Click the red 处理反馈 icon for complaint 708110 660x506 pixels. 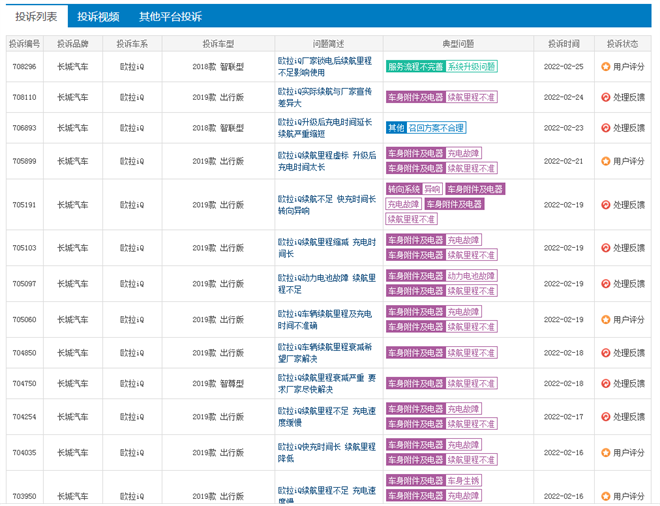pos(606,97)
